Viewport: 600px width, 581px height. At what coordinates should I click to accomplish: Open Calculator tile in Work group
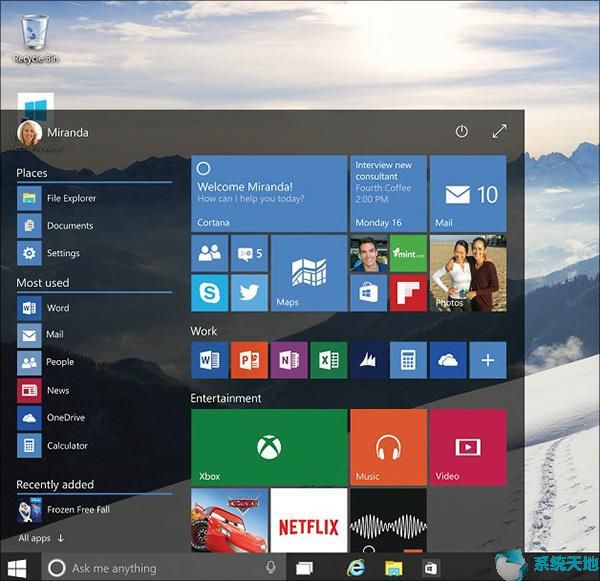[x=408, y=360]
